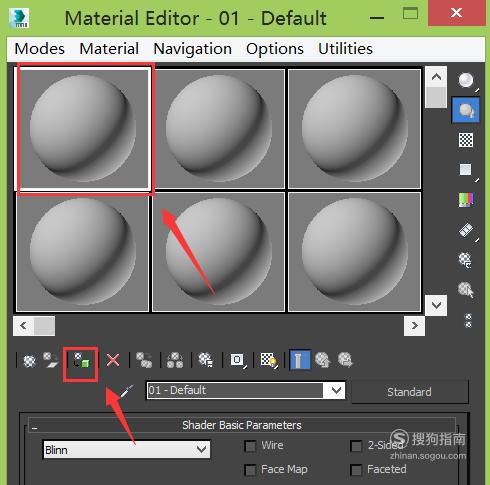Click the Get Material icon
Image resolution: width=490 pixels, height=485 pixels.
[29, 361]
